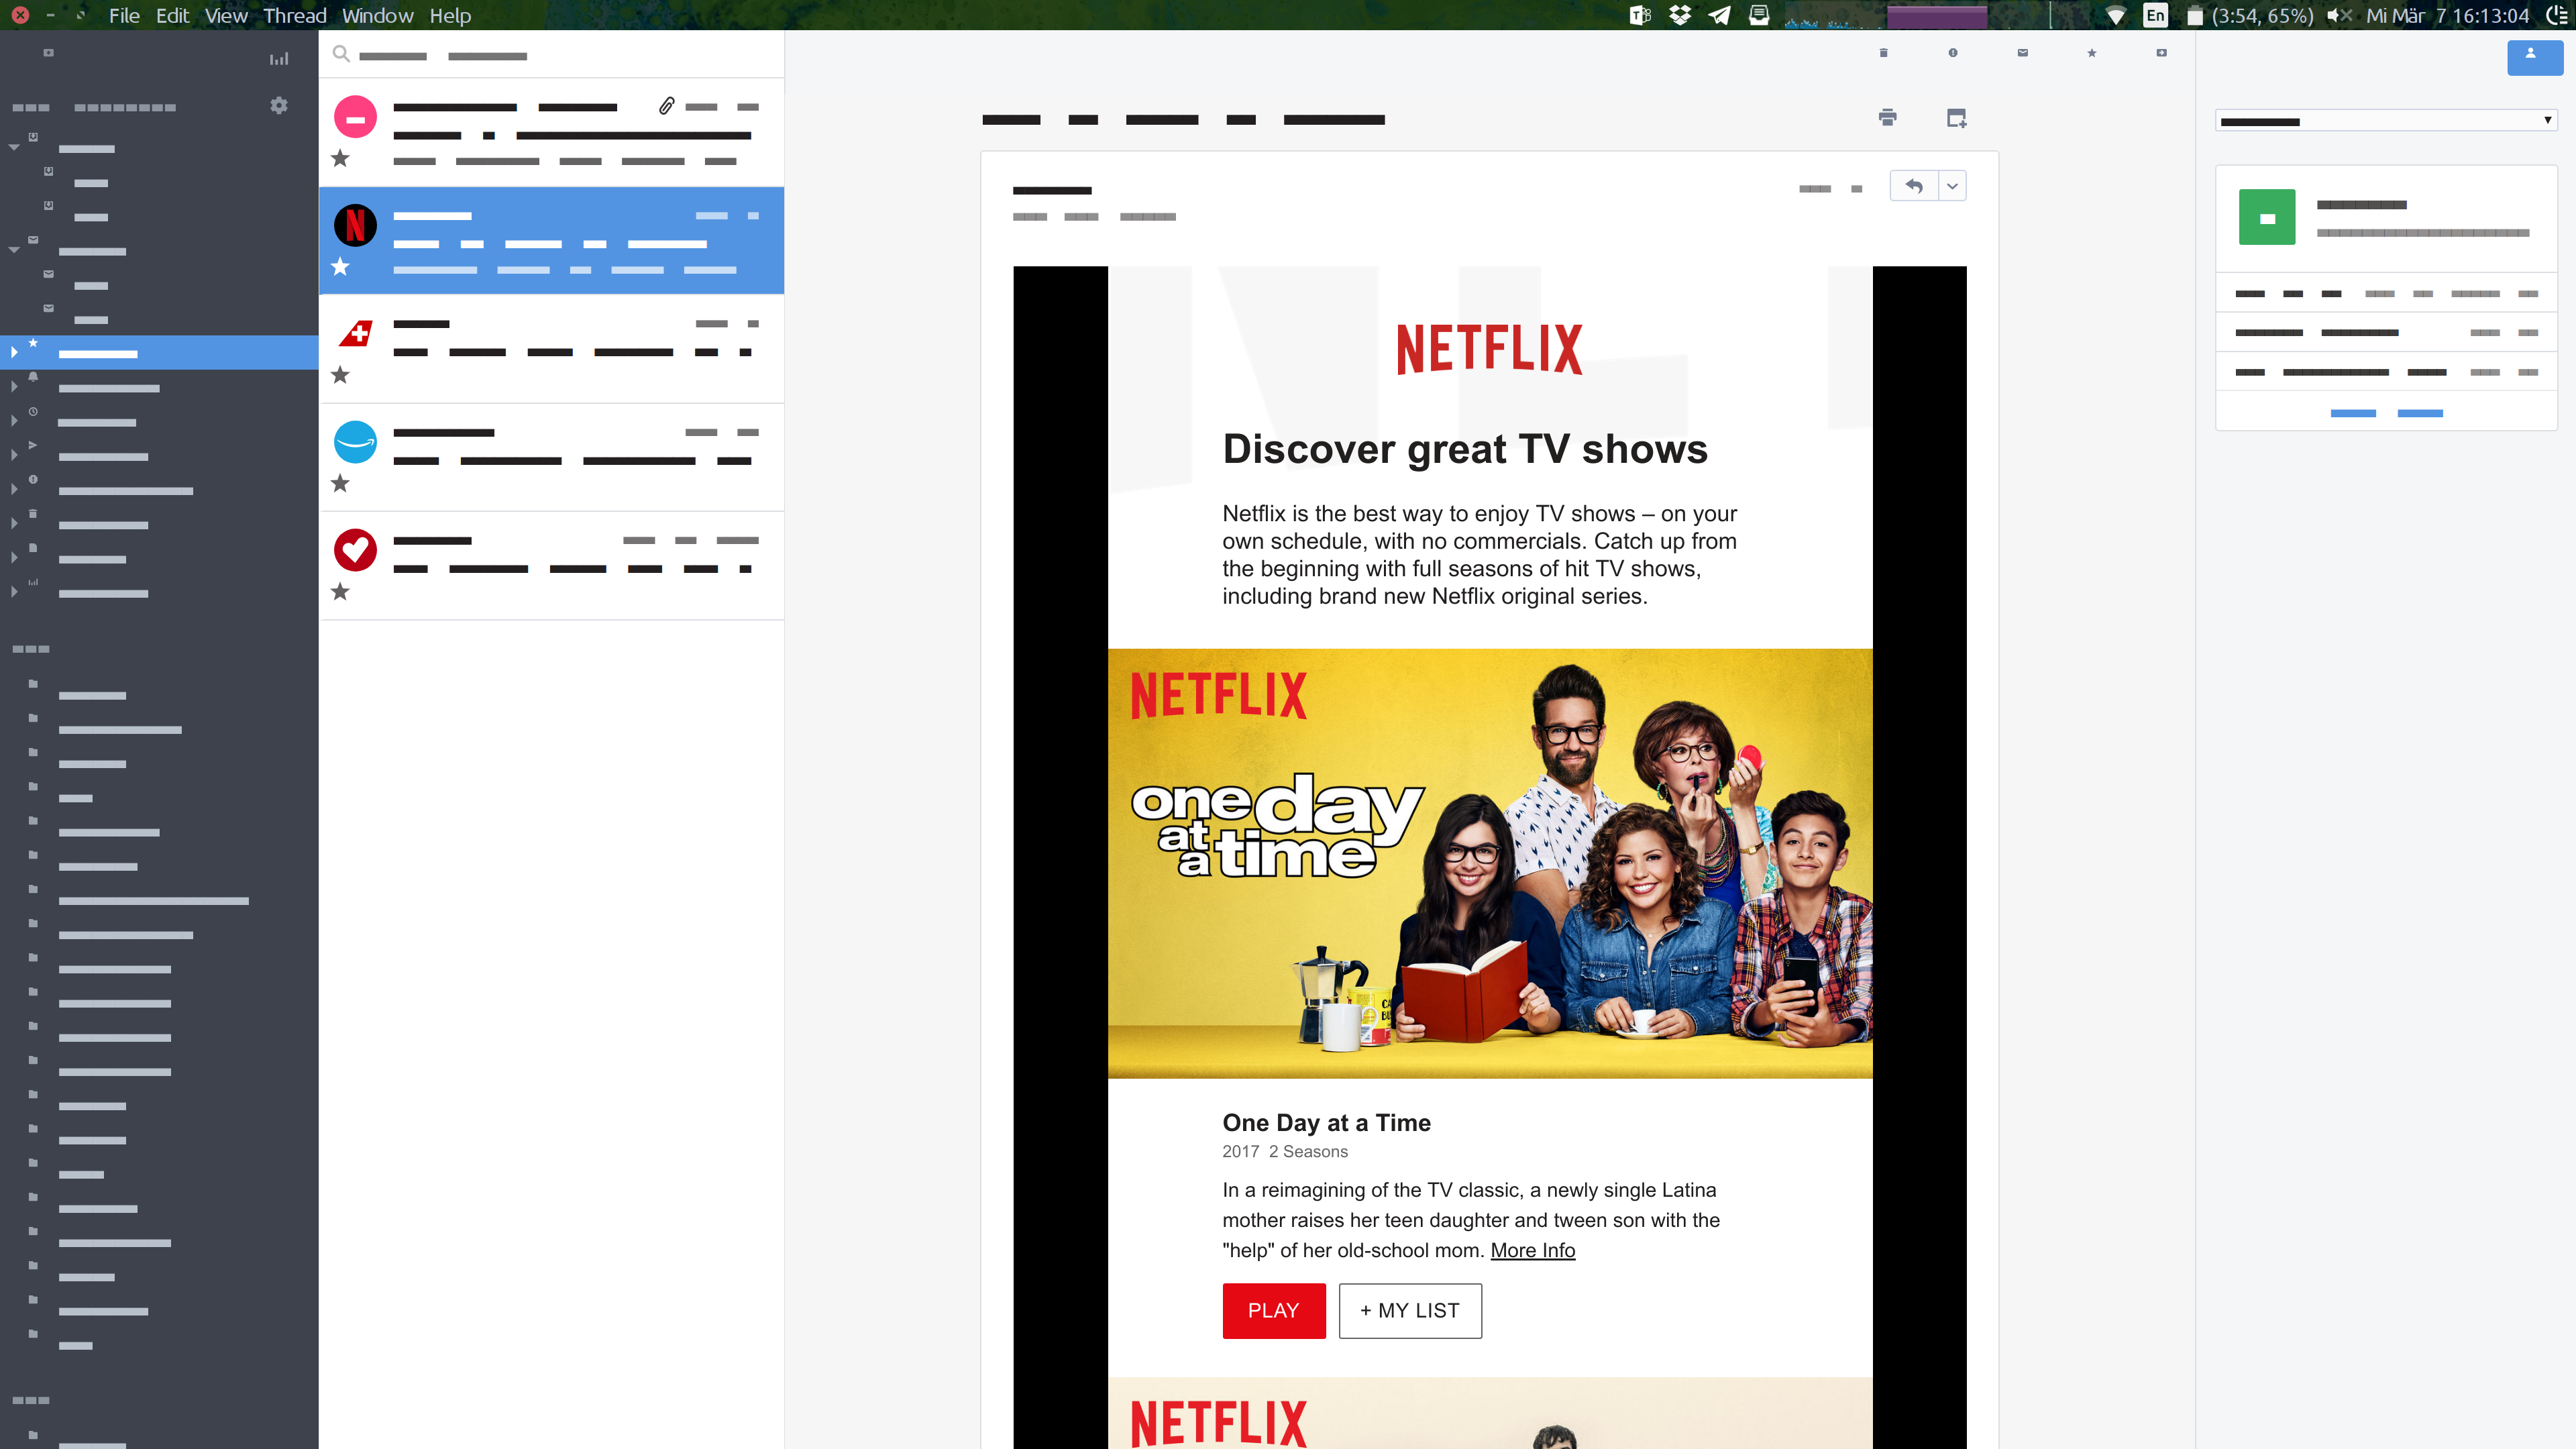Image resolution: width=2576 pixels, height=1449 pixels.
Task: Print the open email
Action: click(x=1887, y=118)
